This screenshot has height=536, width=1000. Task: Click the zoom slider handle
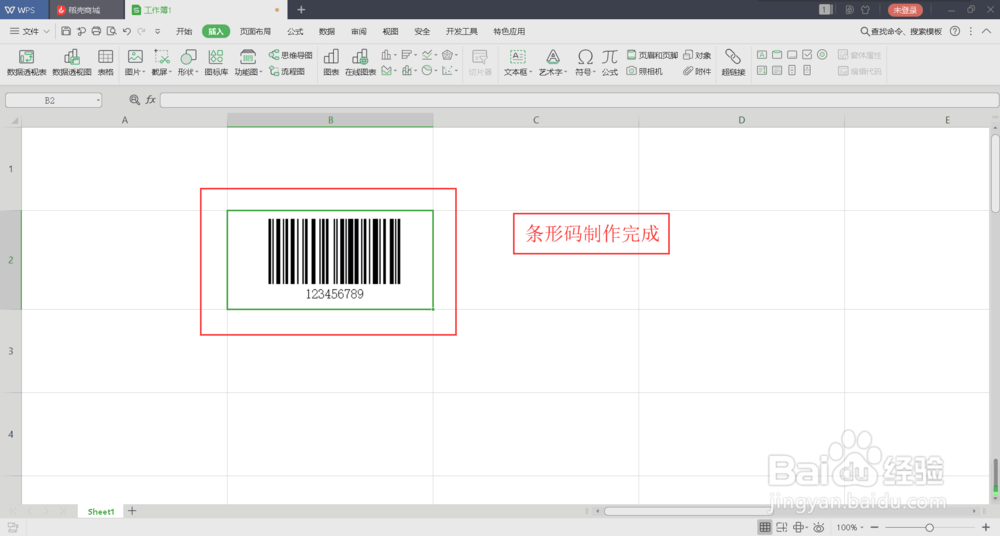tap(929, 527)
